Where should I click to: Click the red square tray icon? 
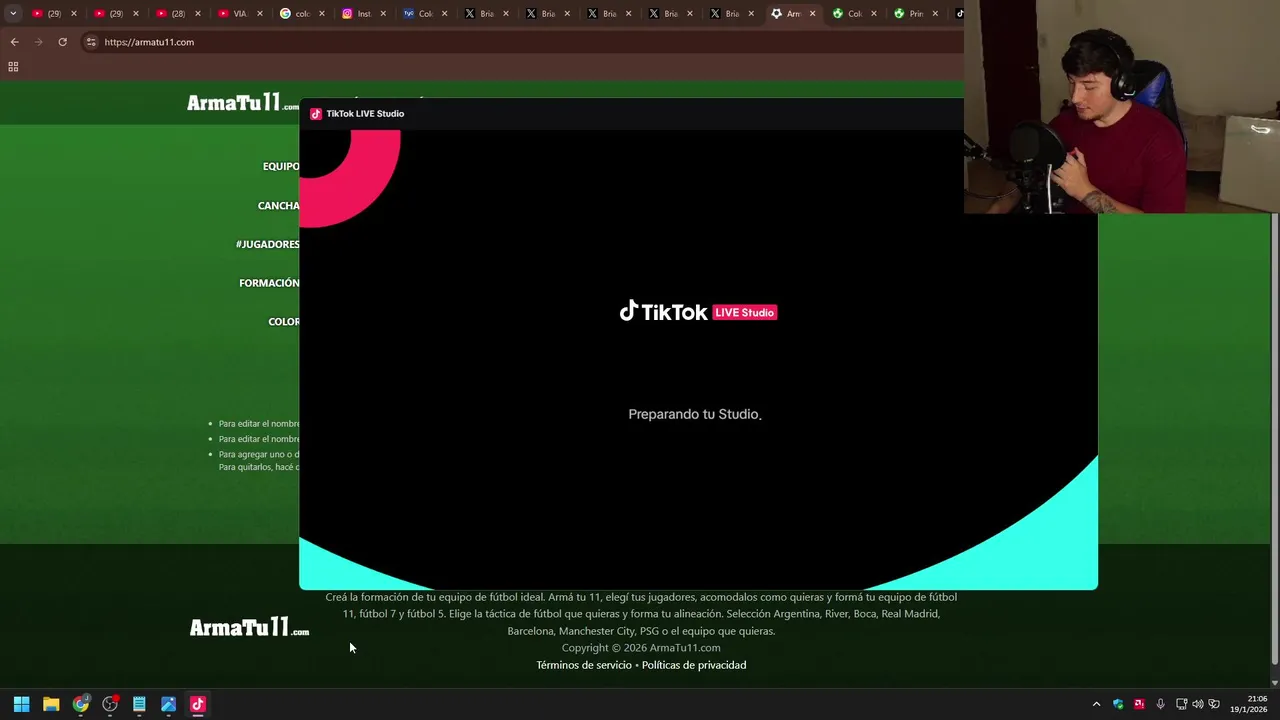pos(1139,704)
